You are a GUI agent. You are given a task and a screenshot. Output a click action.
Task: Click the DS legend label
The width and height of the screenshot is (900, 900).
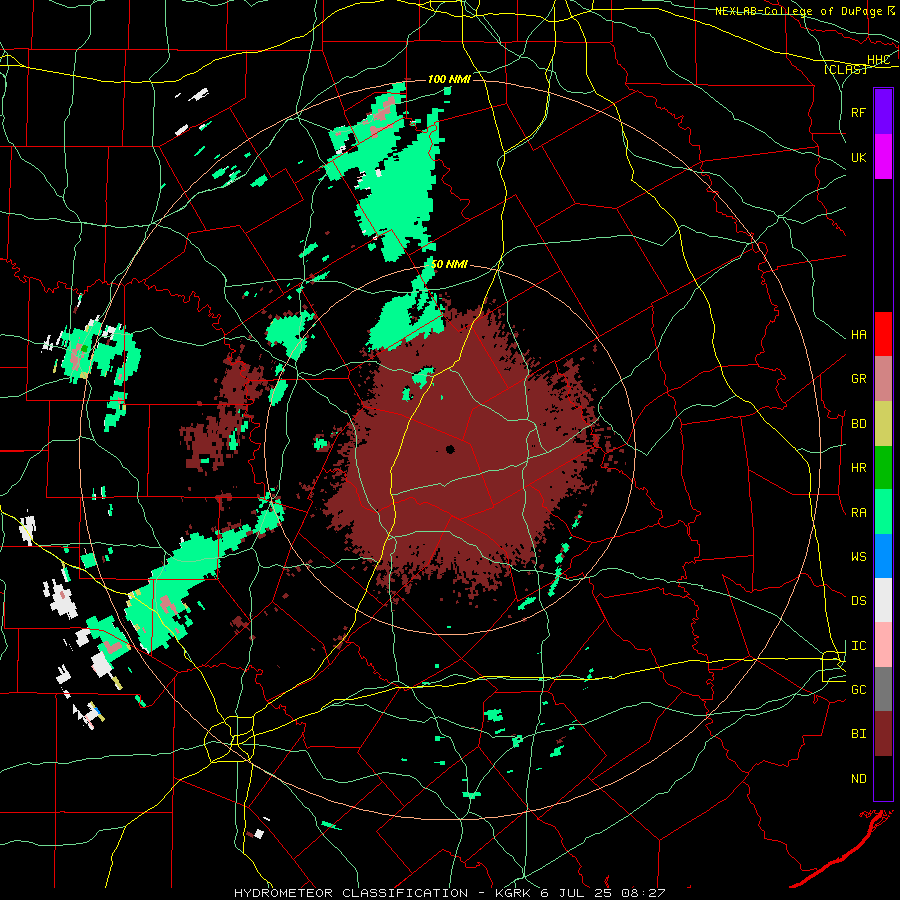pyautogui.click(x=859, y=601)
